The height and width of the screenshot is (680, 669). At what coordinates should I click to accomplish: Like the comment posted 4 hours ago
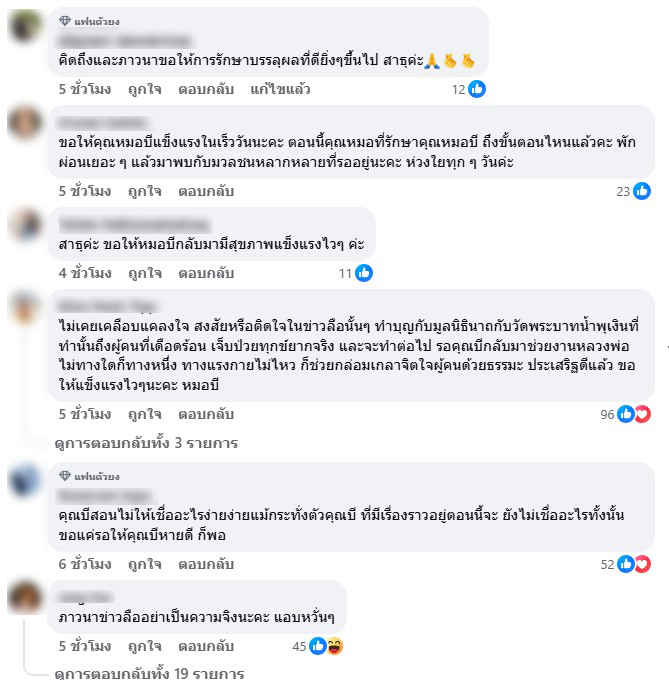[x=145, y=273]
